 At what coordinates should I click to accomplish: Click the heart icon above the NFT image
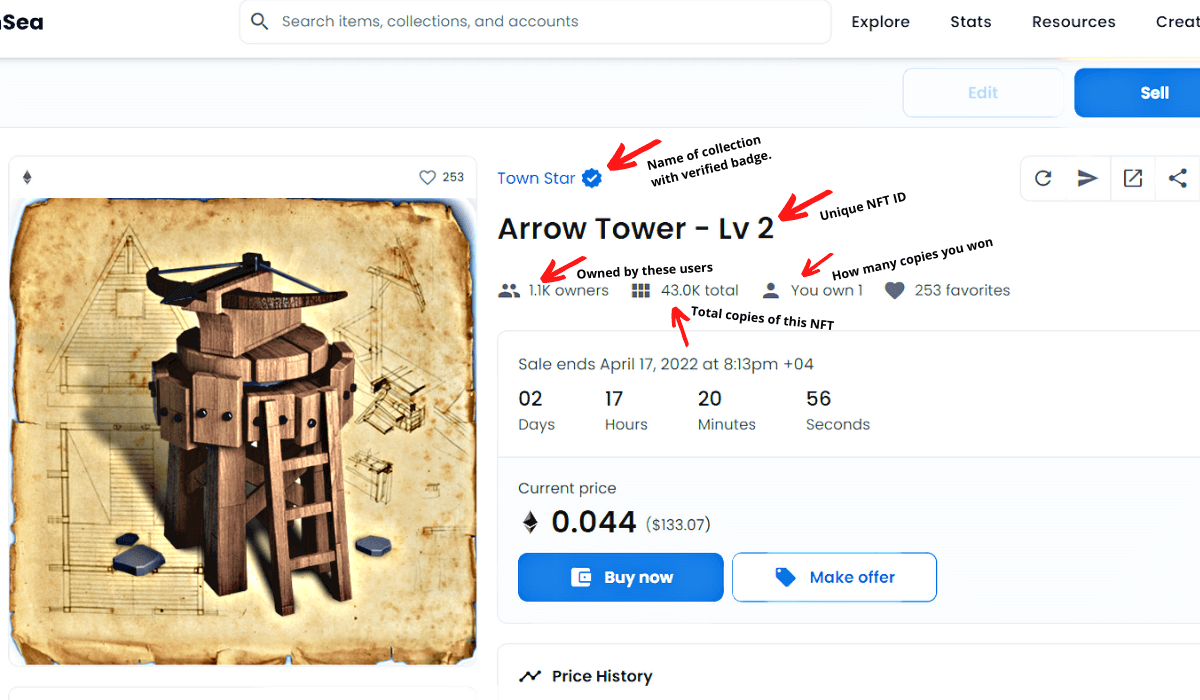tap(427, 177)
